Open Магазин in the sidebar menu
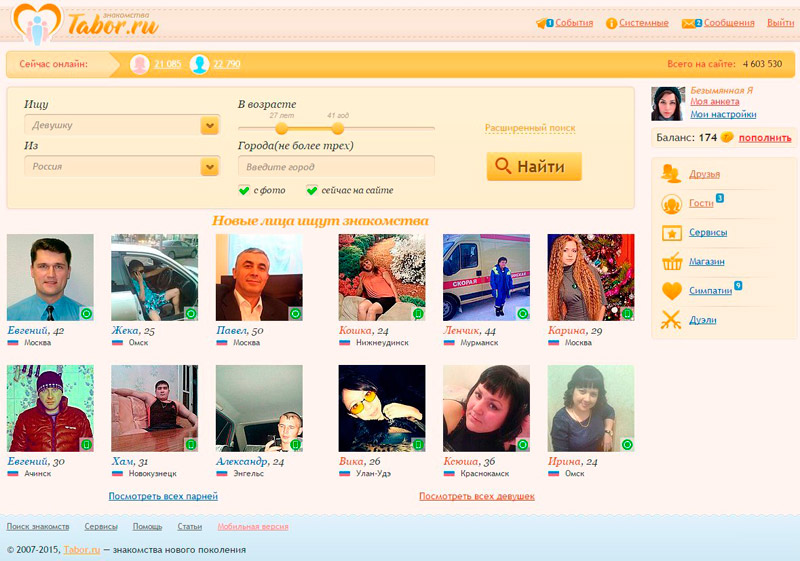800x561 pixels. point(707,262)
